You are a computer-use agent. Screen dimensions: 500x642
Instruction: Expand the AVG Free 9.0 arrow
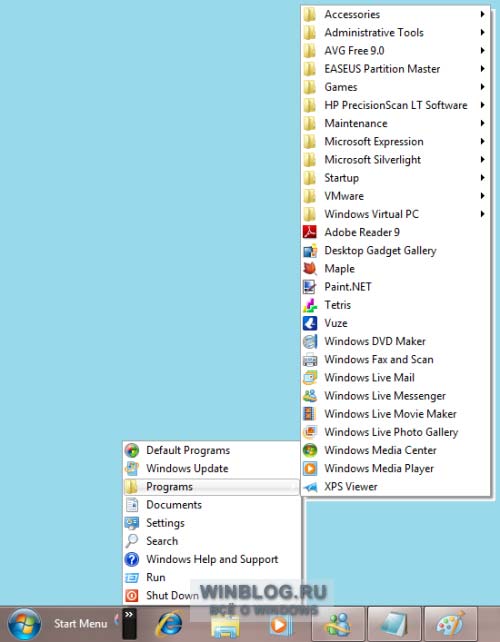[482, 51]
